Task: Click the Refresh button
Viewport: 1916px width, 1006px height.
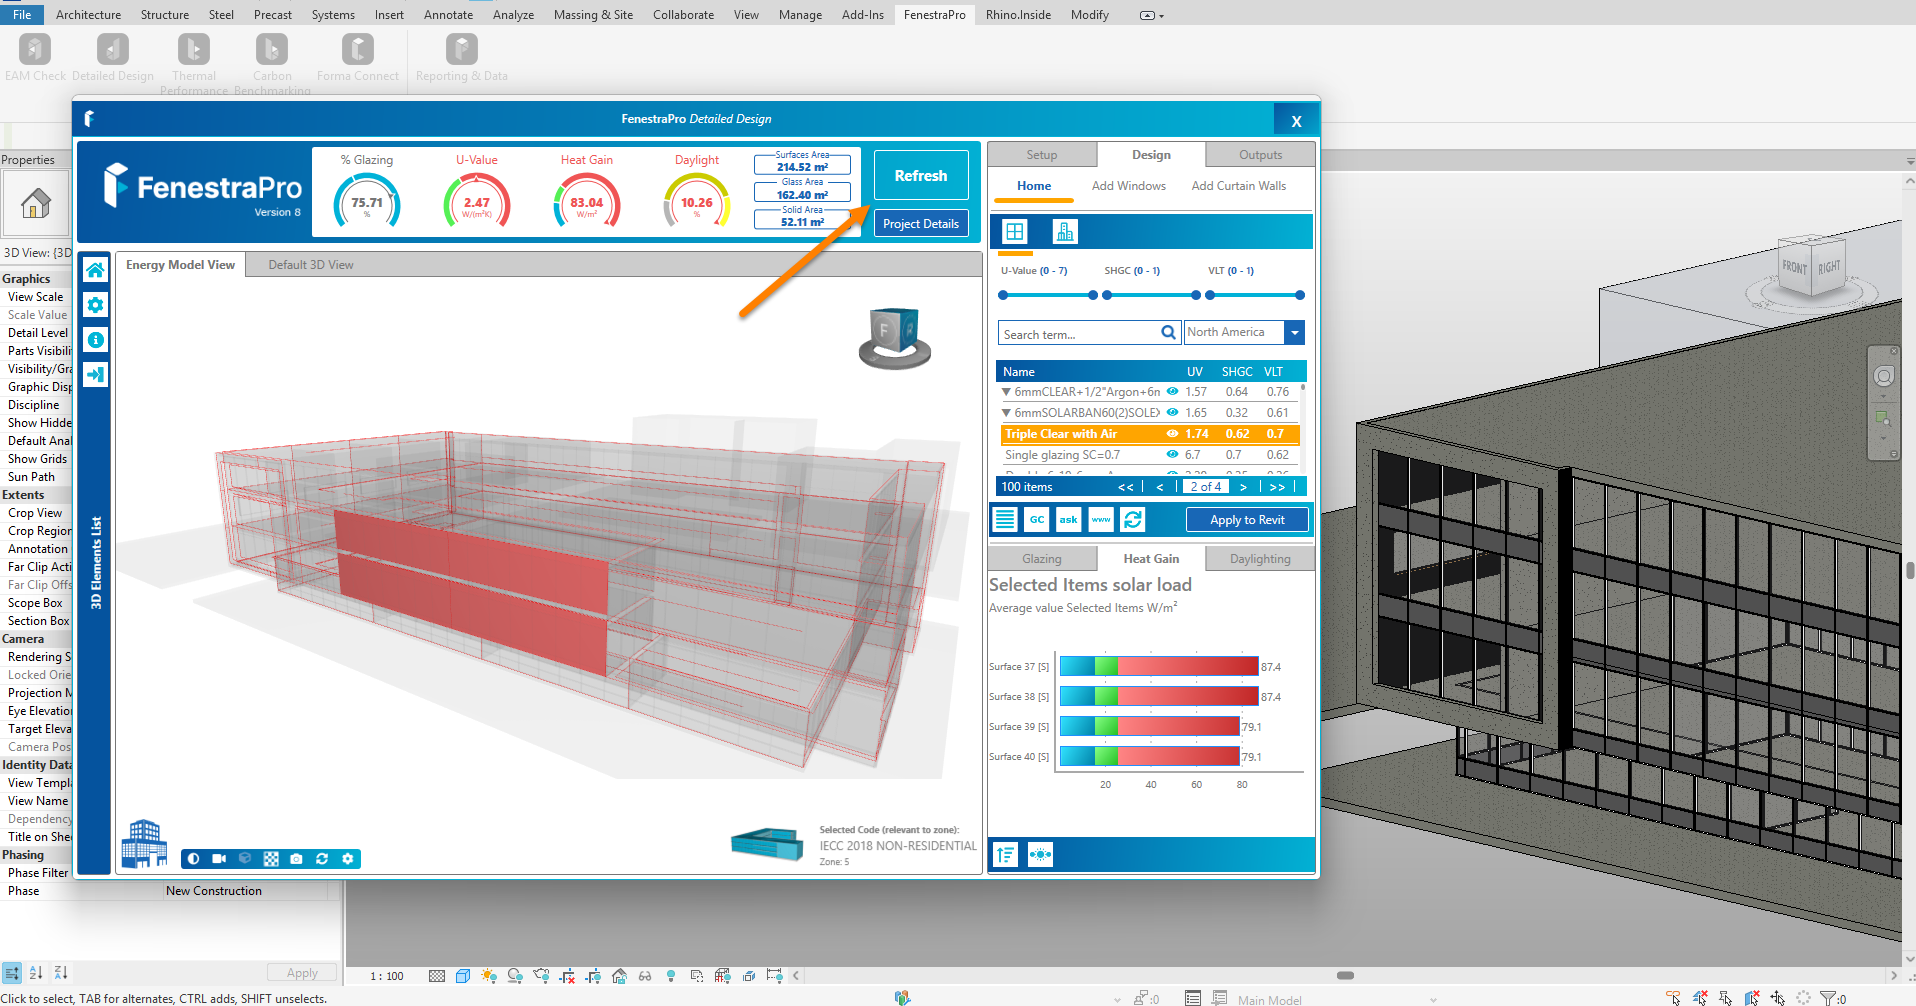Action: [921, 175]
